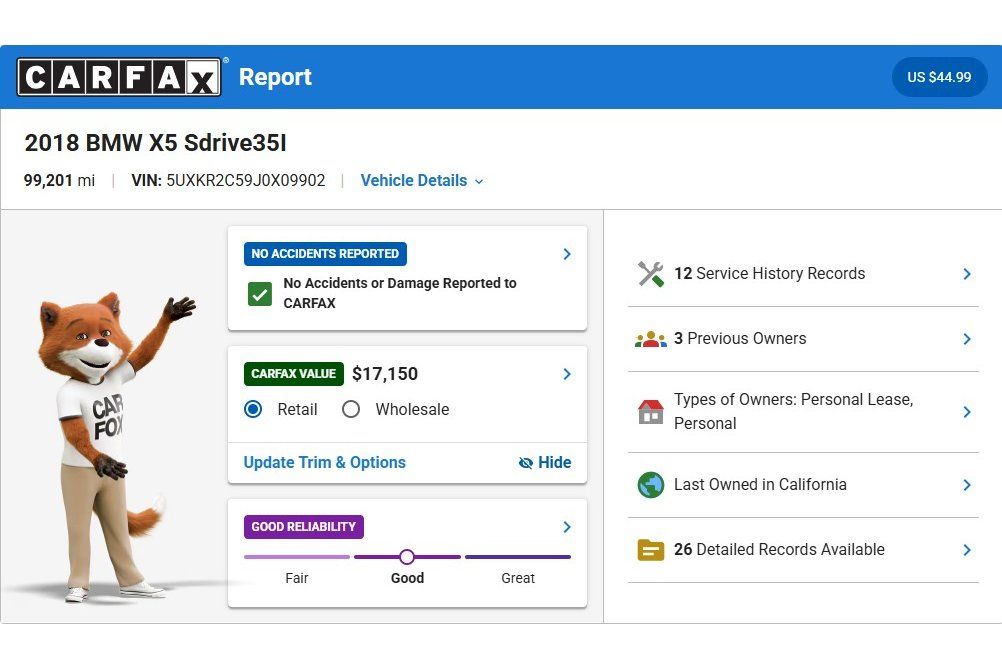Click the wrench Service History icon

coord(651,274)
